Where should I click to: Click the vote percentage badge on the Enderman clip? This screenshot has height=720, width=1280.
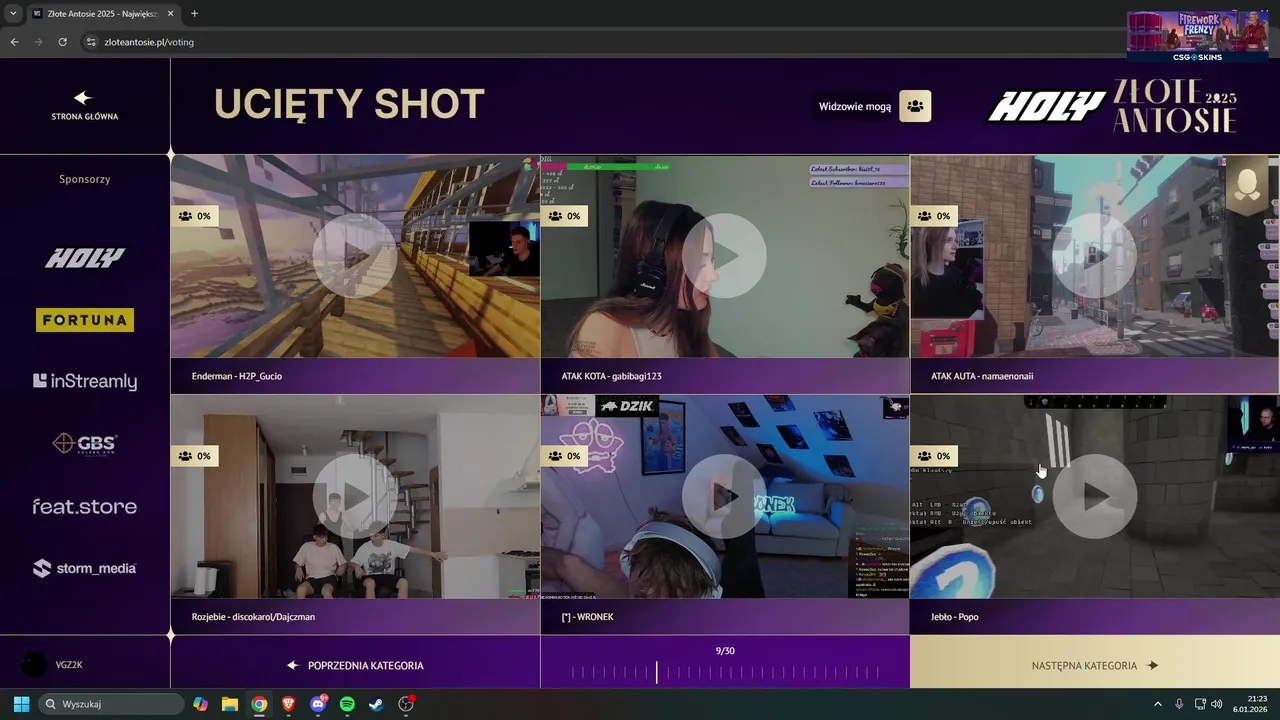click(x=194, y=216)
